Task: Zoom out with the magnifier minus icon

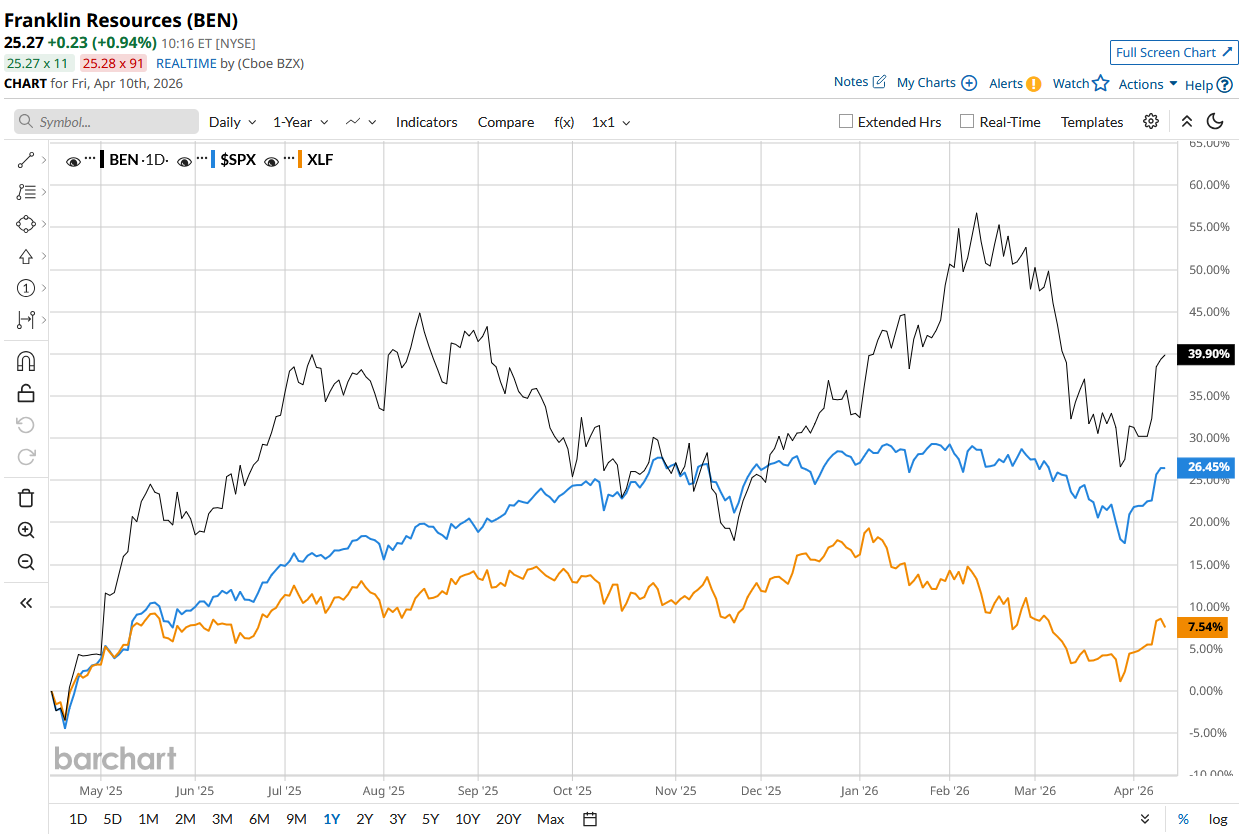Action: coord(26,562)
